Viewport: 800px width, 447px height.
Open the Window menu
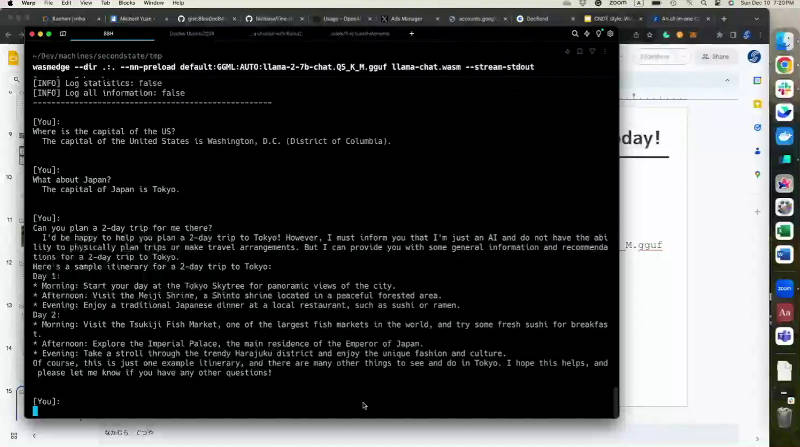point(154,3)
